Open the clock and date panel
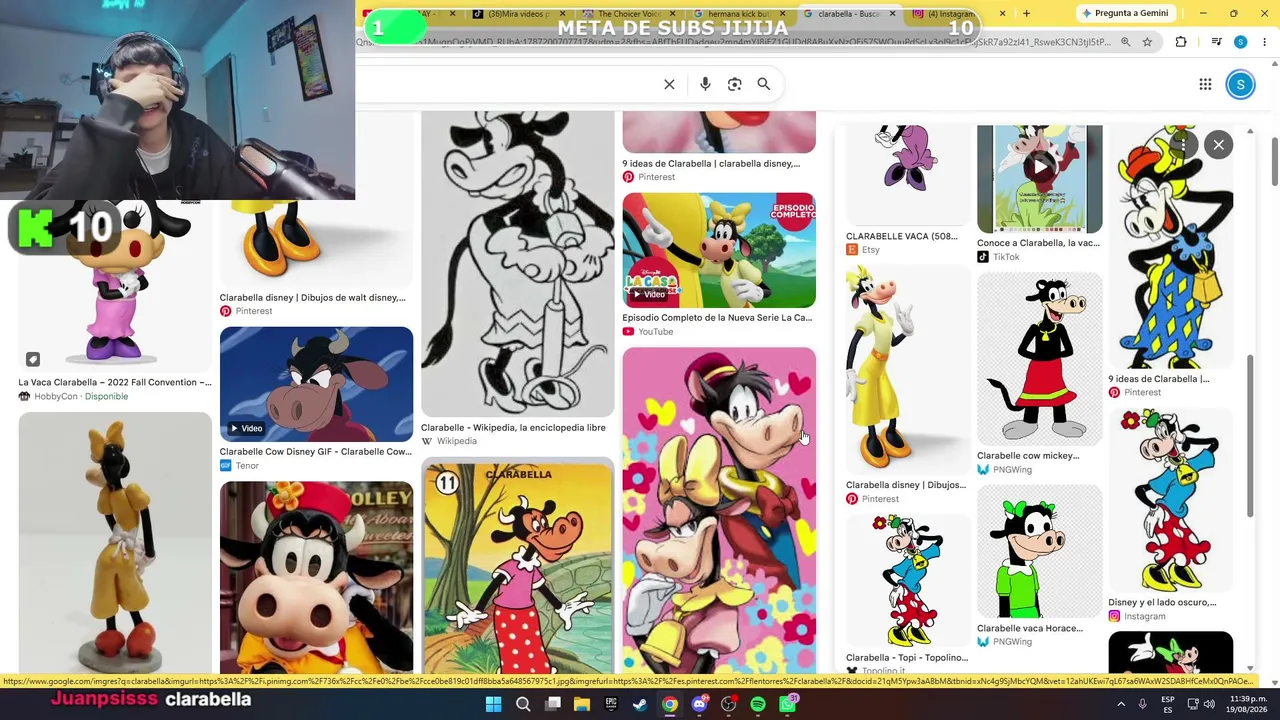This screenshot has height=720, width=1280. 1245,705
